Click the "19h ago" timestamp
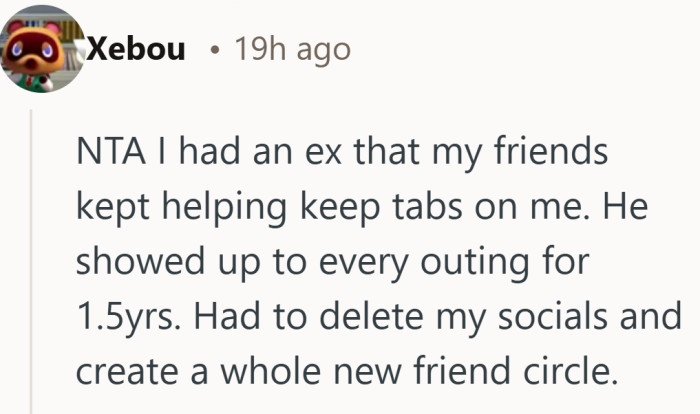 point(292,49)
